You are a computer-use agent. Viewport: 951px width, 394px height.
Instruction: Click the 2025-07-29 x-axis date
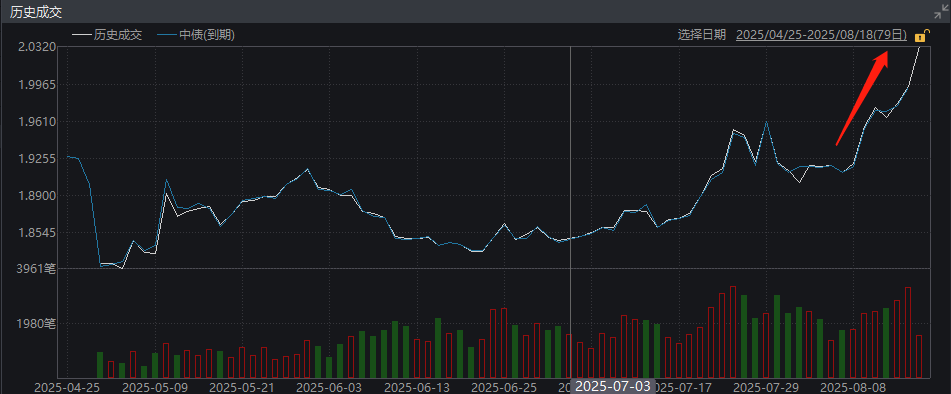(x=766, y=387)
